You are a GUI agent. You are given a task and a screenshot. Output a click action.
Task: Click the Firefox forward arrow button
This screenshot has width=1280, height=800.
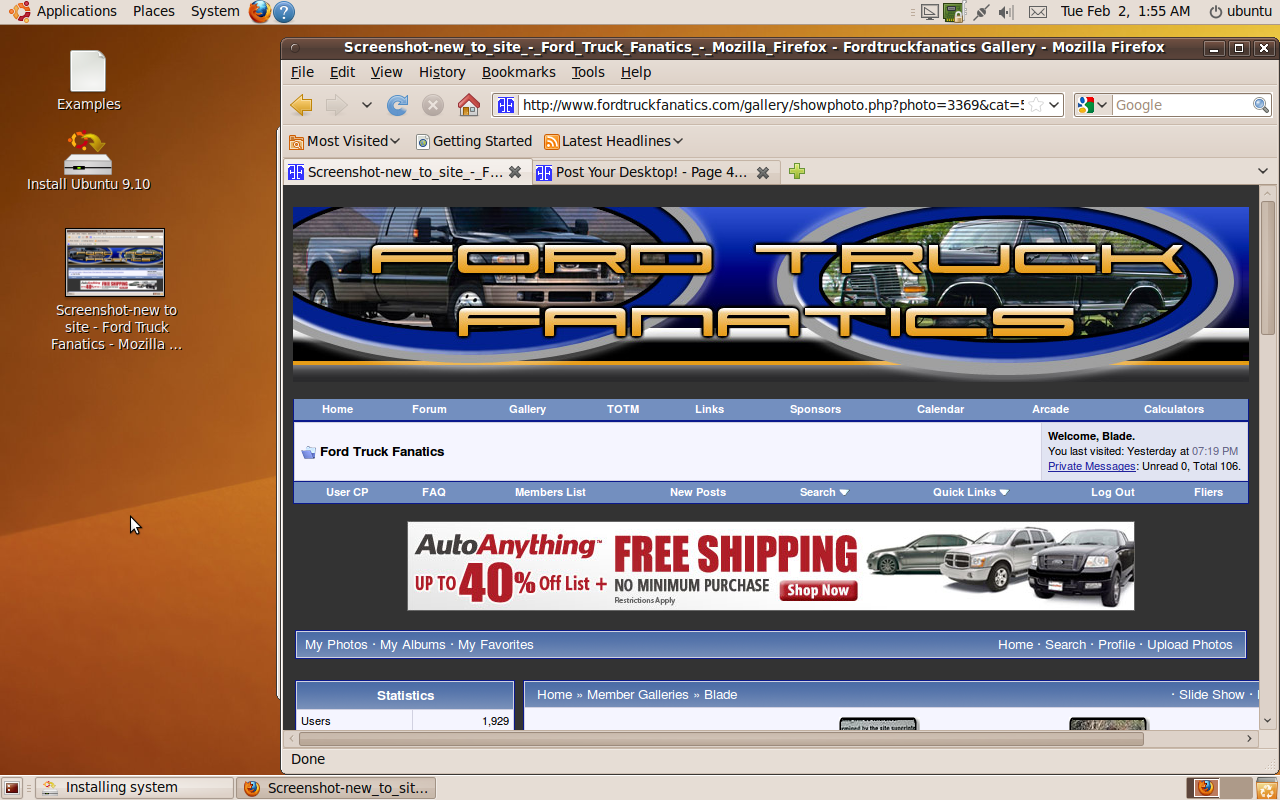coord(336,105)
